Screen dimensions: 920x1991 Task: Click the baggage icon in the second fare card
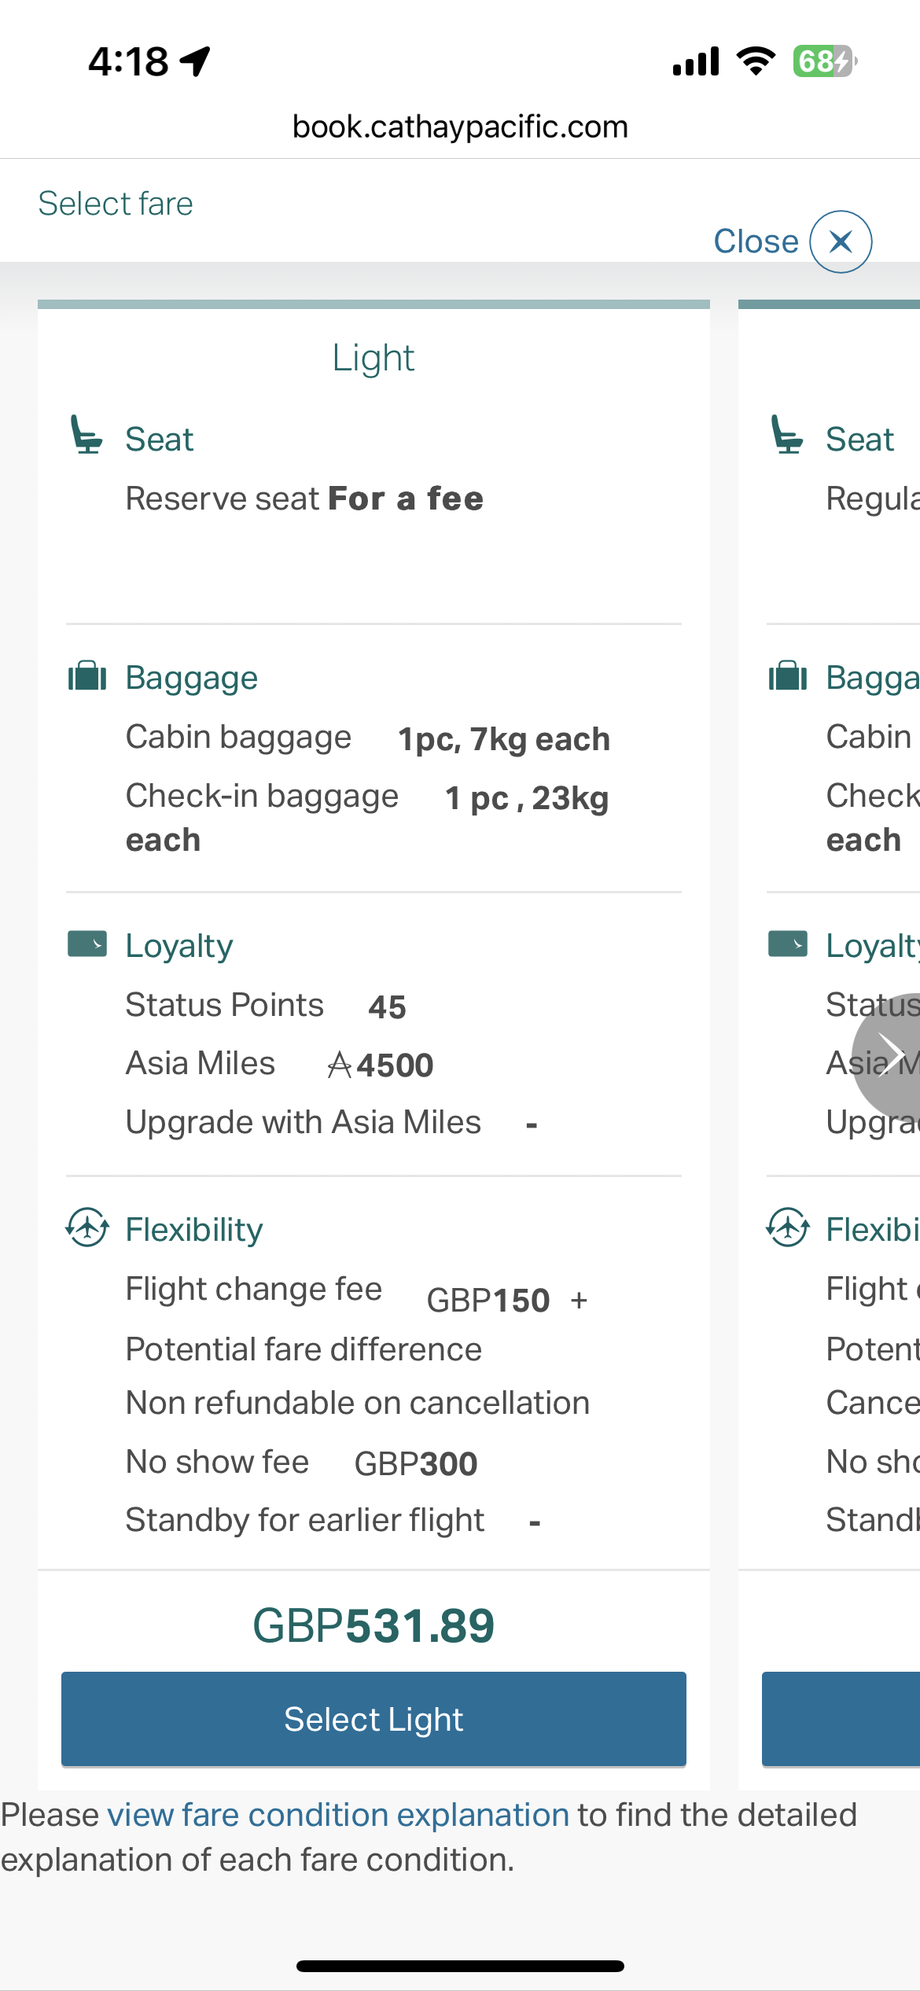coord(788,677)
